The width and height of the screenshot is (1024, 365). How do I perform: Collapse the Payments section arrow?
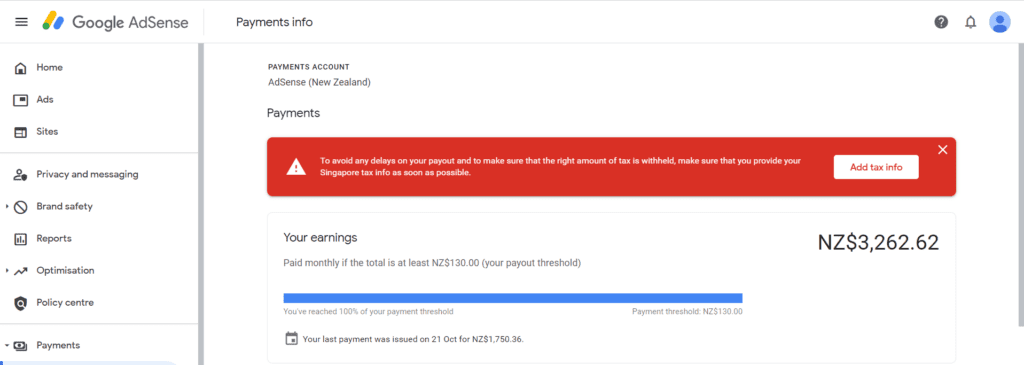tap(7, 345)
